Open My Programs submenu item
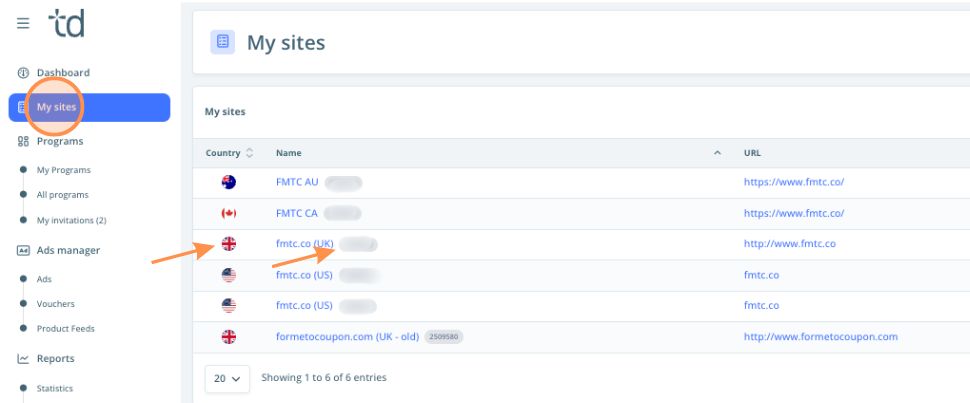Screen dimensions: 970x403 pyautogui.click(x=63, y=170)
